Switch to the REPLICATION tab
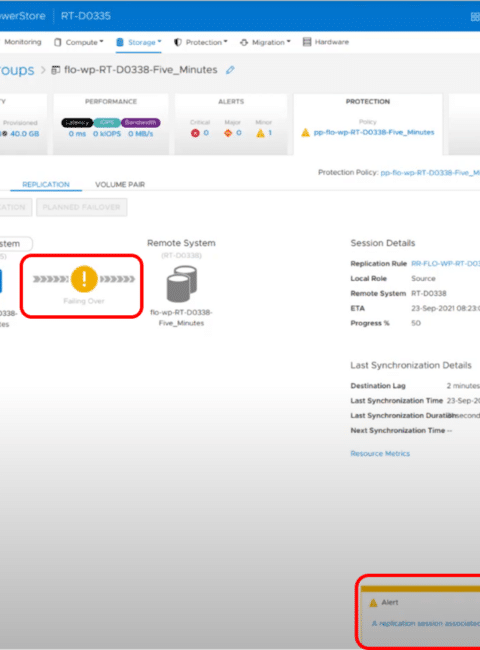 click(46, 184)
